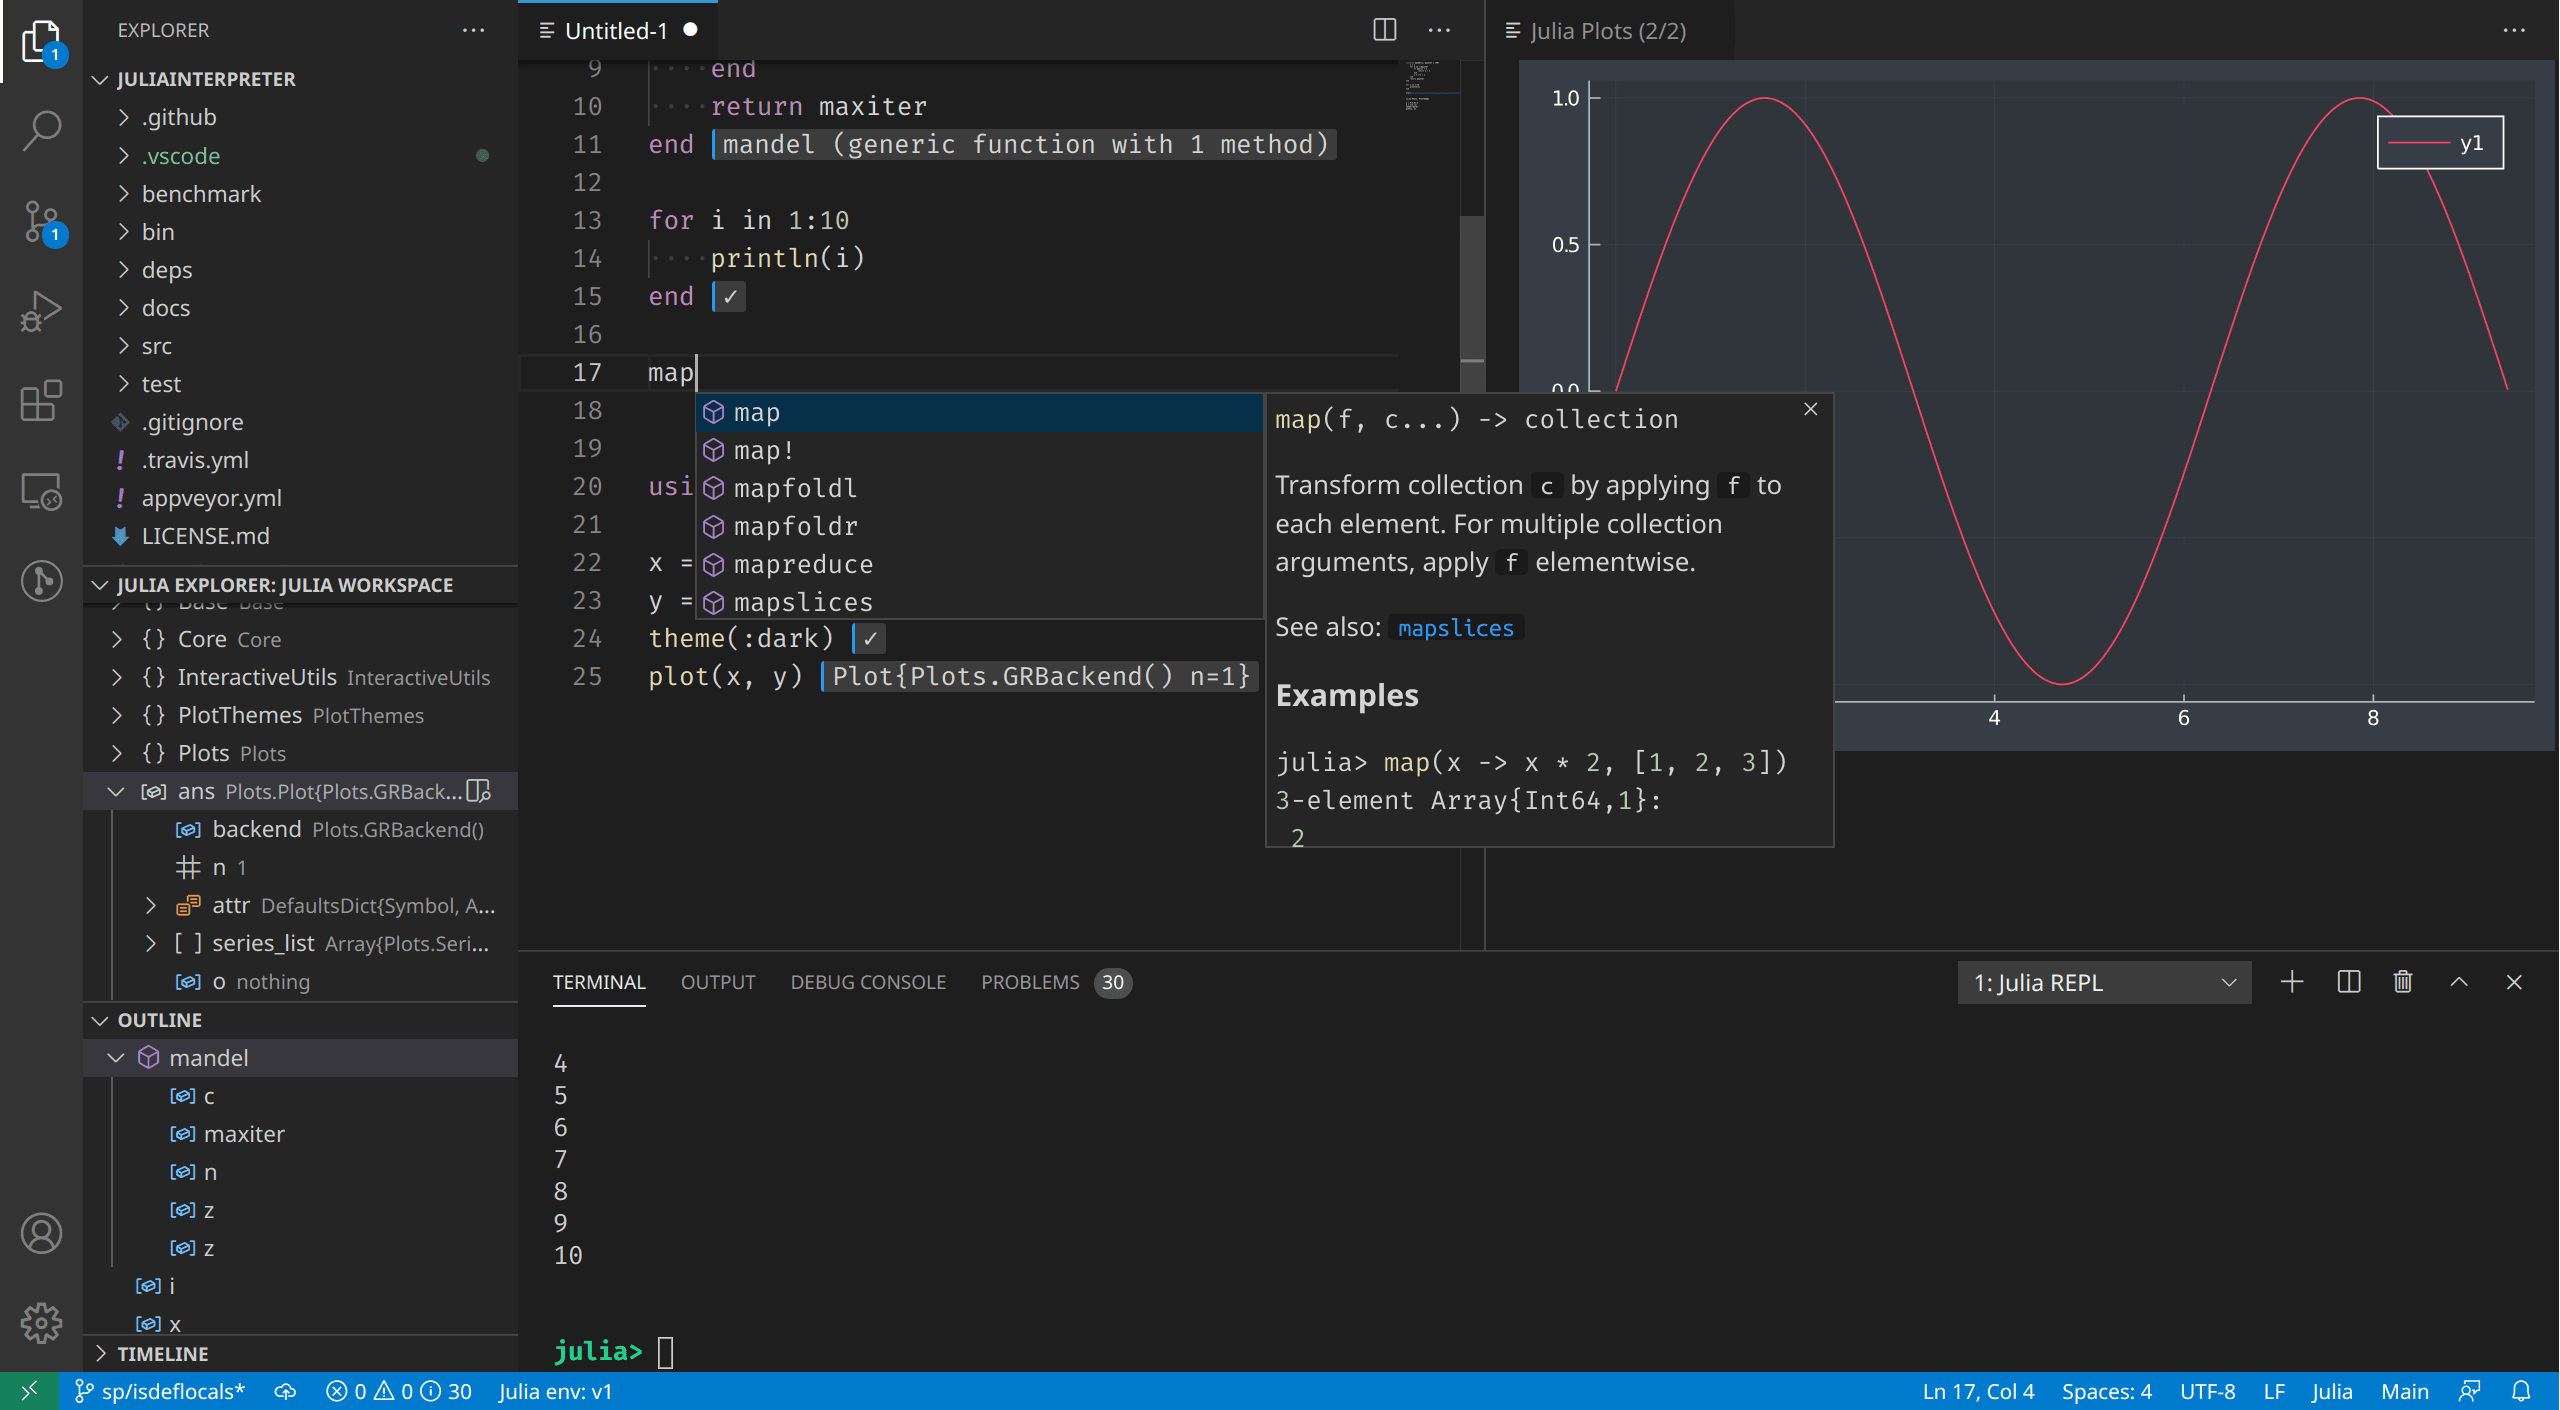Expand the benchmark folder in Explorer
The height and width of the screenshot is (1410, 2560).
201,193
